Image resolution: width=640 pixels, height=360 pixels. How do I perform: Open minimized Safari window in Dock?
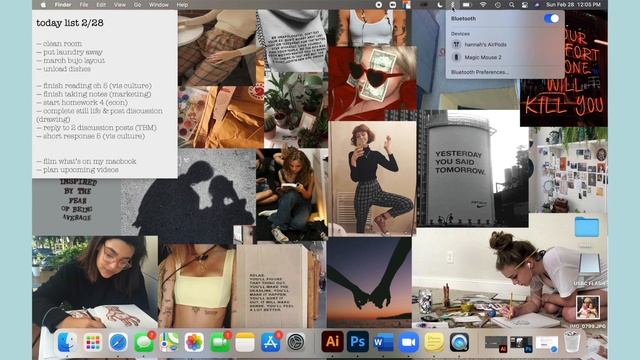tap(547, 344)
